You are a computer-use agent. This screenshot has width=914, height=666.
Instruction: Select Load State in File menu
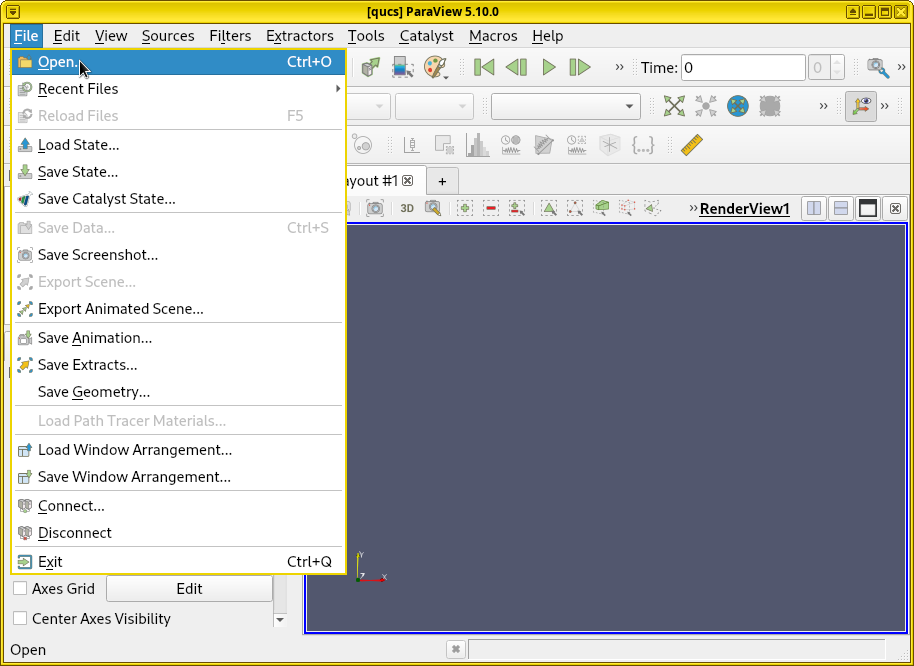pyautogui.click(x=78, y=145)
